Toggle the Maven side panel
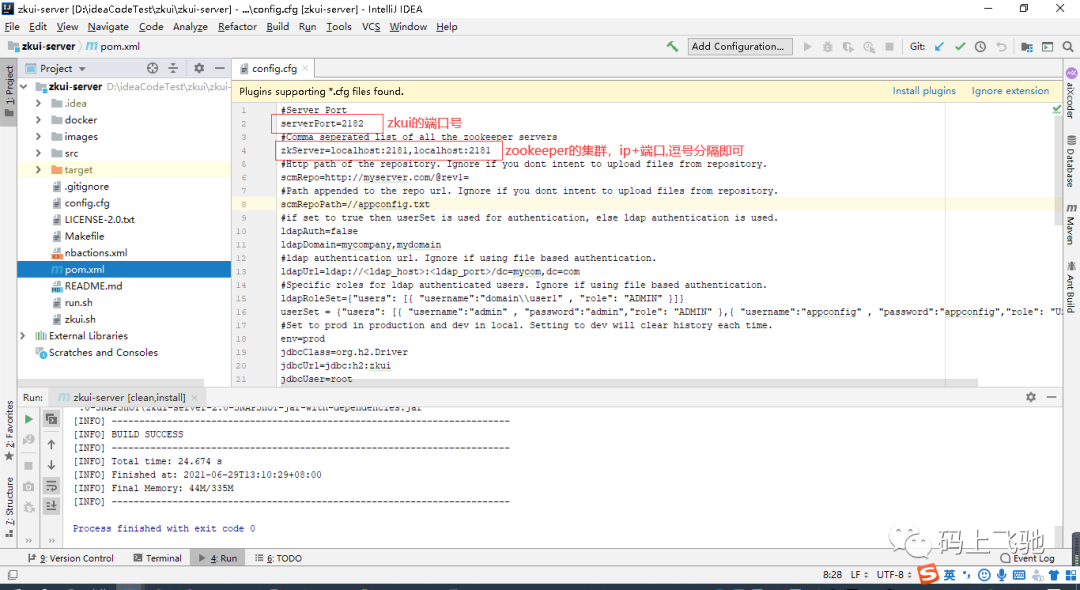 (x=1071, y=224)
